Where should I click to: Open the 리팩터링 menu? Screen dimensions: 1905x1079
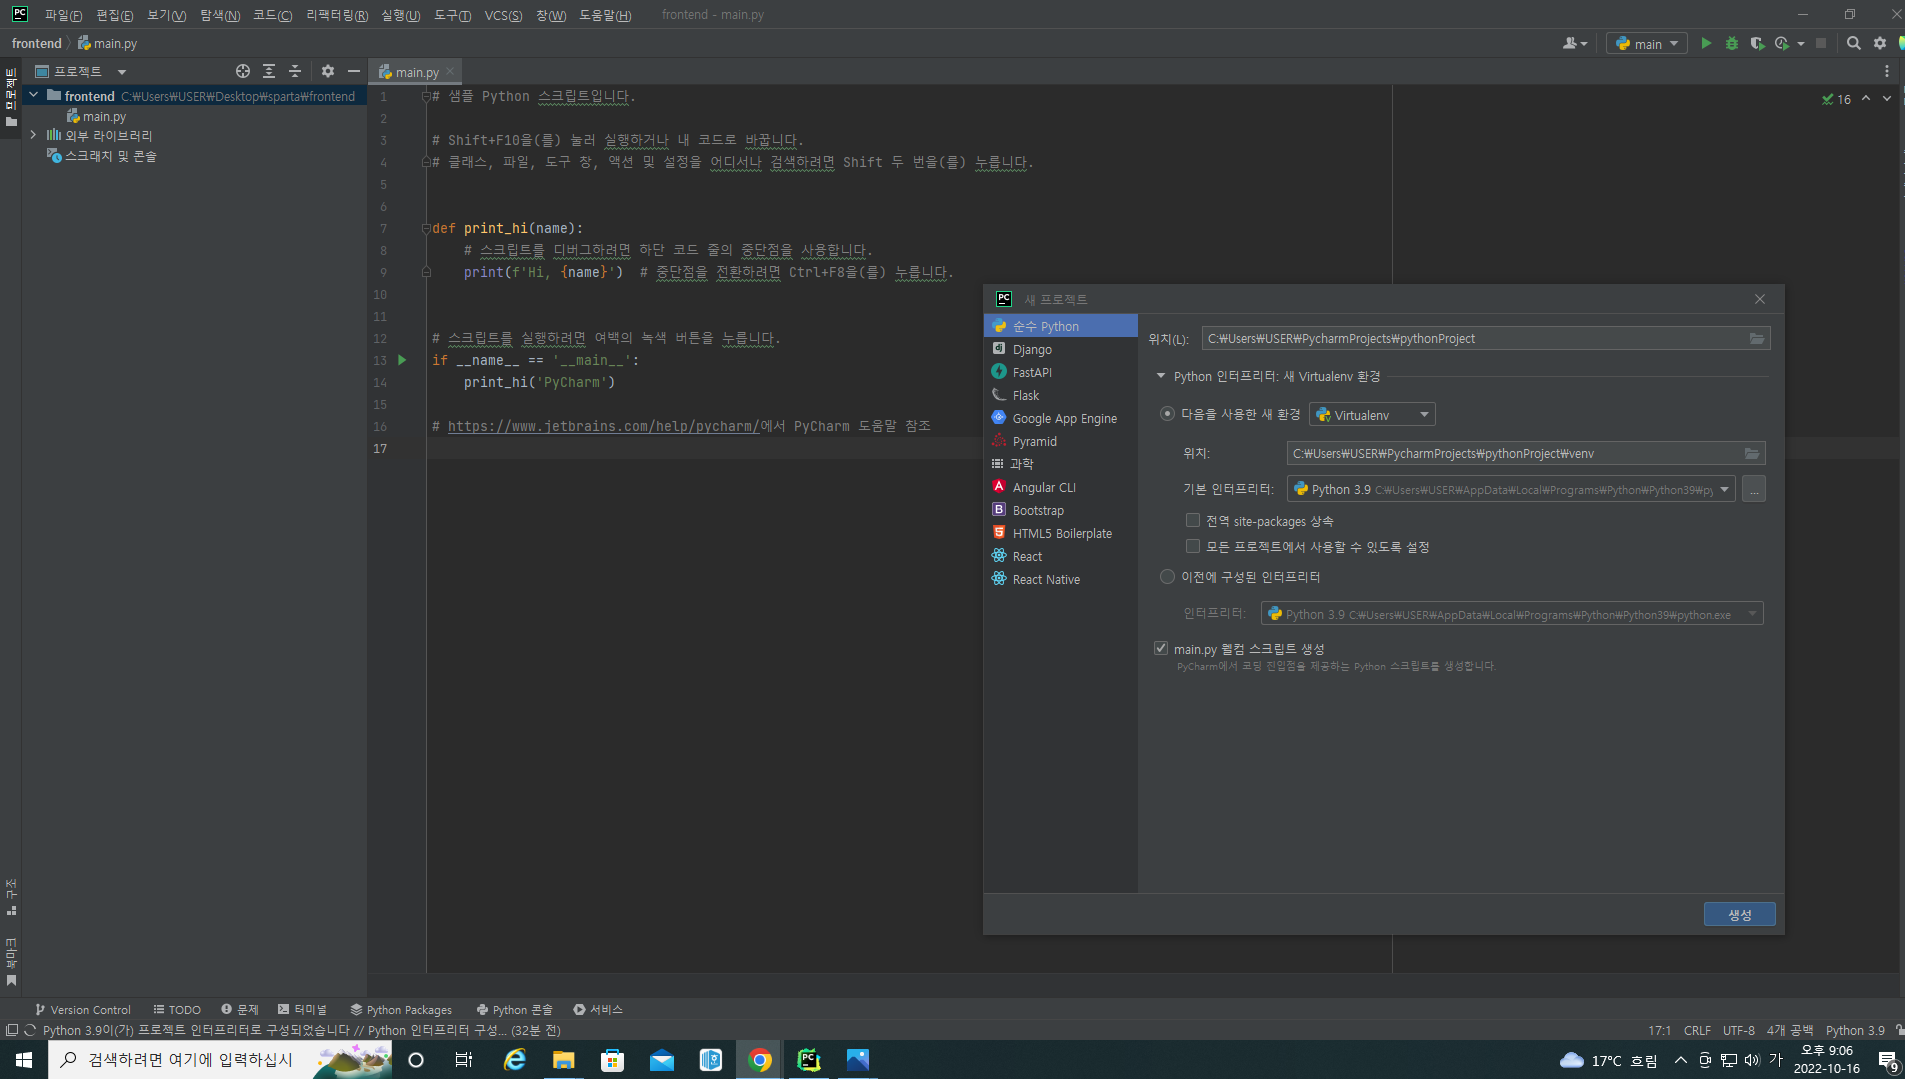(x=337, y=15)
